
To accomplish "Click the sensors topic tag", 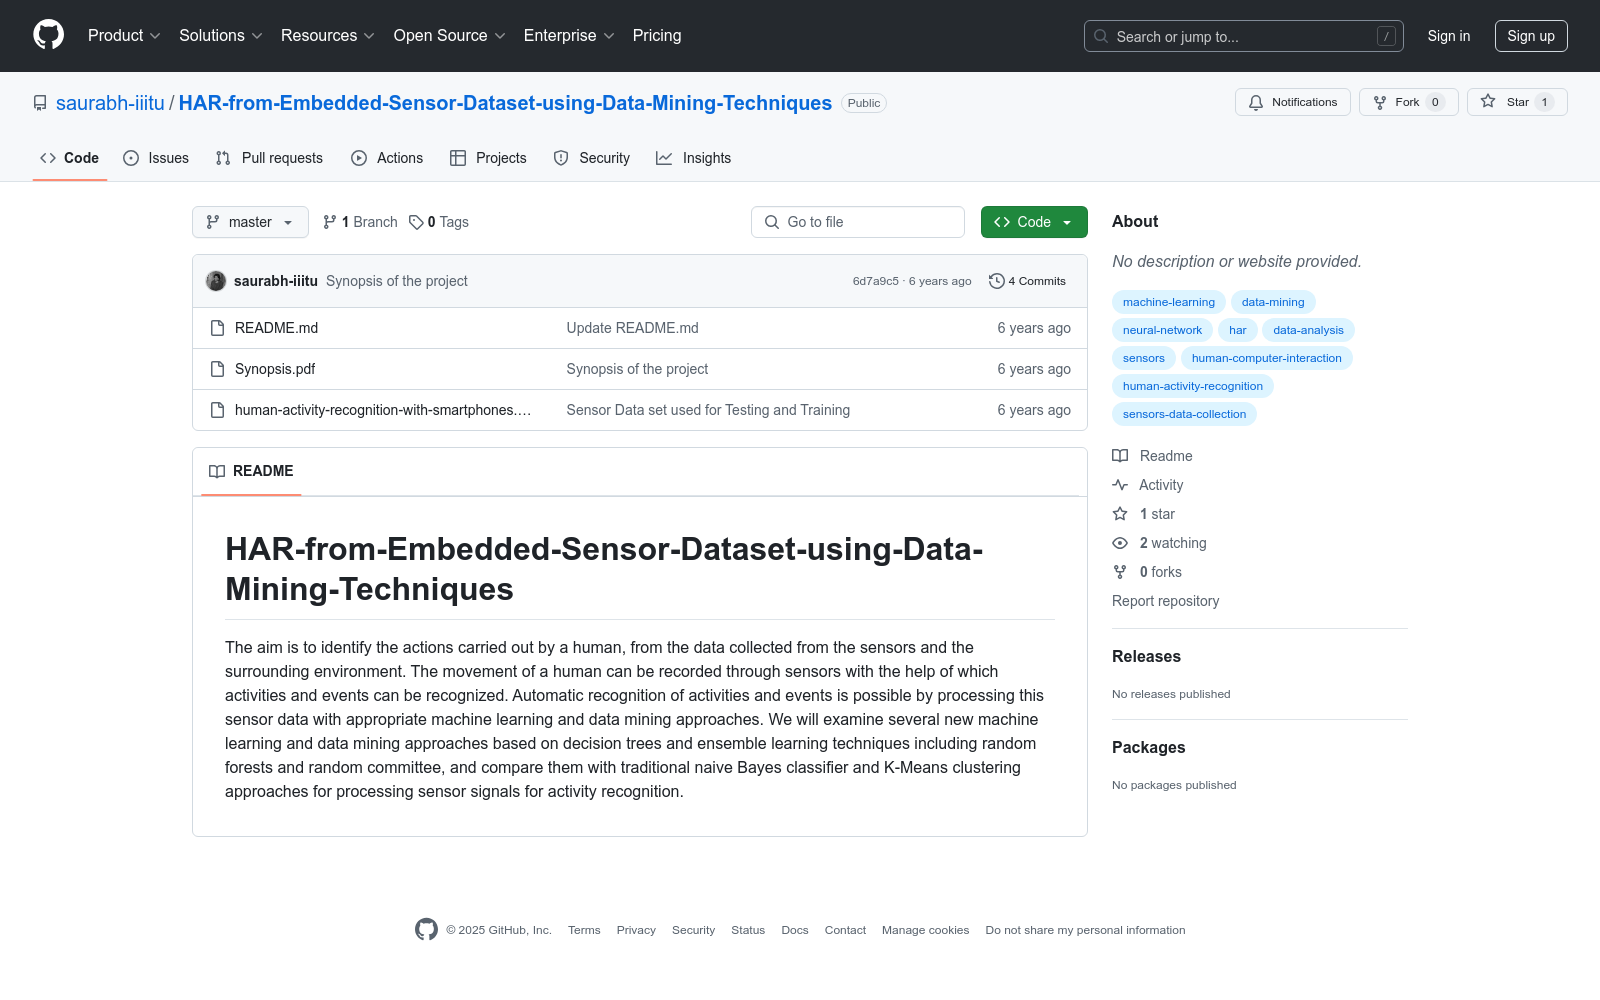I will (1144, 358).
